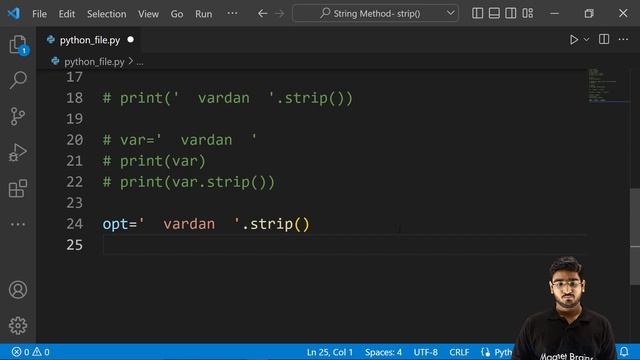The image size is (640, 360).
Task: Open the Accounts menu
Action: tap(18, 290)
